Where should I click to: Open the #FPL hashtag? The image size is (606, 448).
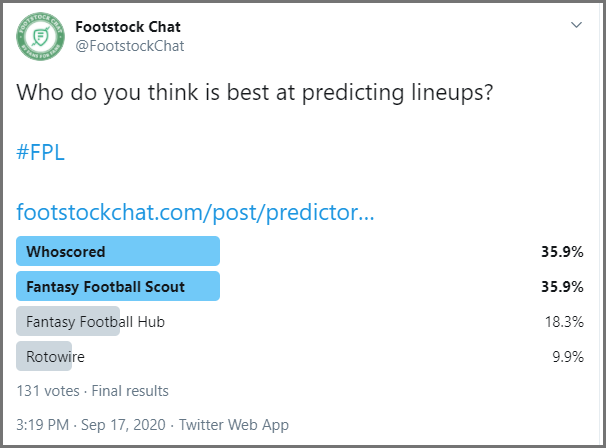40,152
